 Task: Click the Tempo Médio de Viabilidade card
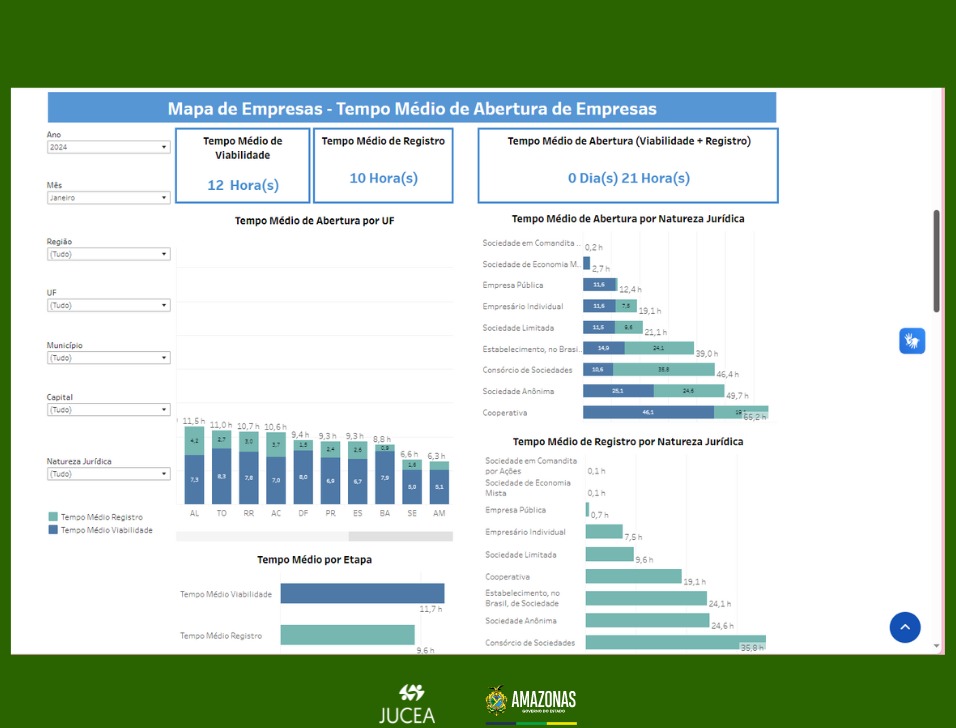(242, 165)
